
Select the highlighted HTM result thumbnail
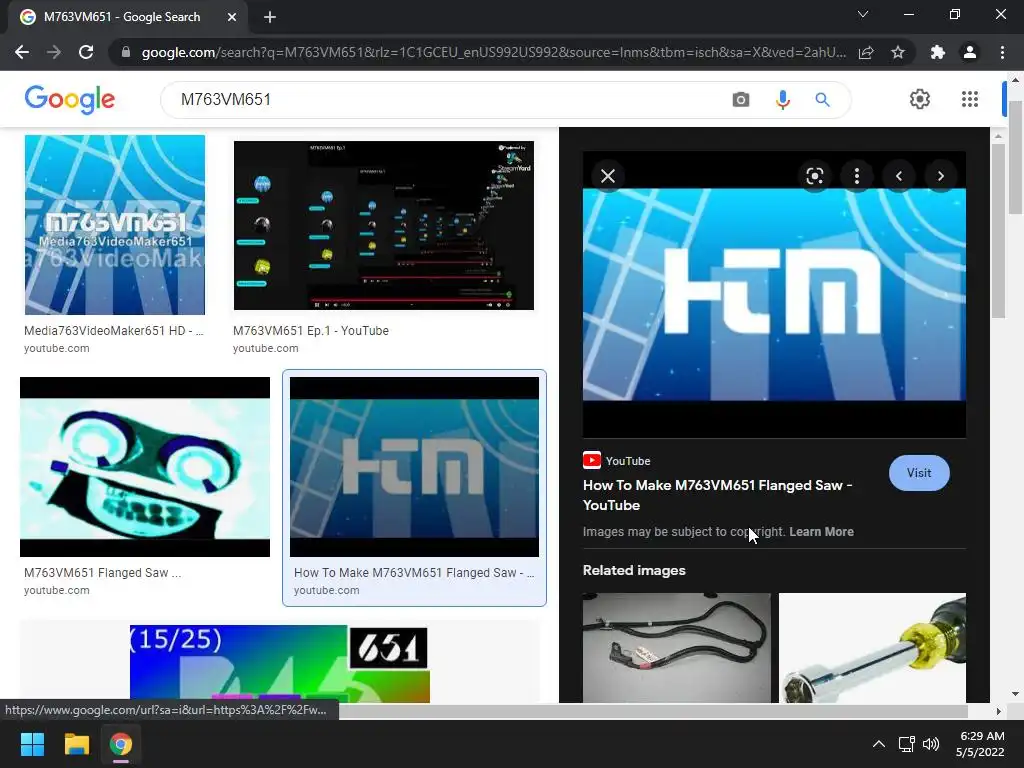click(x=415, y=467)
